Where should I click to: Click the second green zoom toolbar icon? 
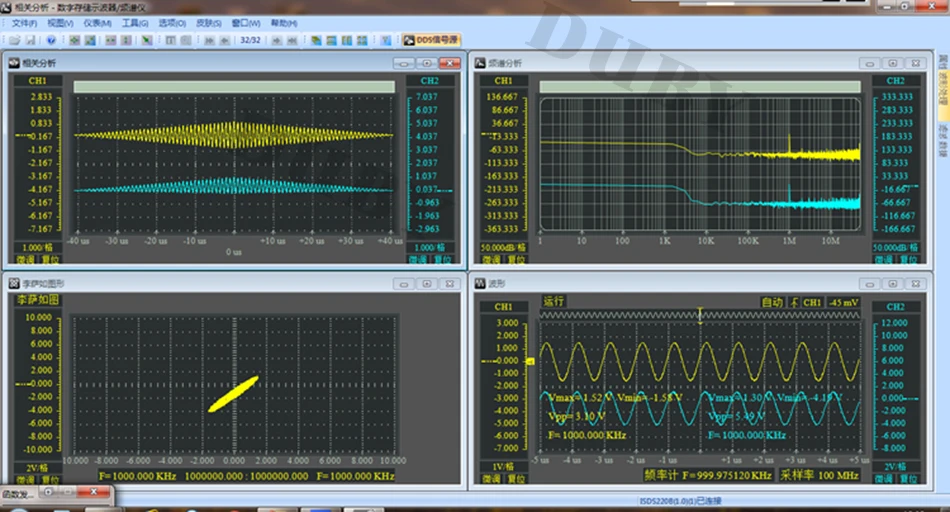[90, 40]
